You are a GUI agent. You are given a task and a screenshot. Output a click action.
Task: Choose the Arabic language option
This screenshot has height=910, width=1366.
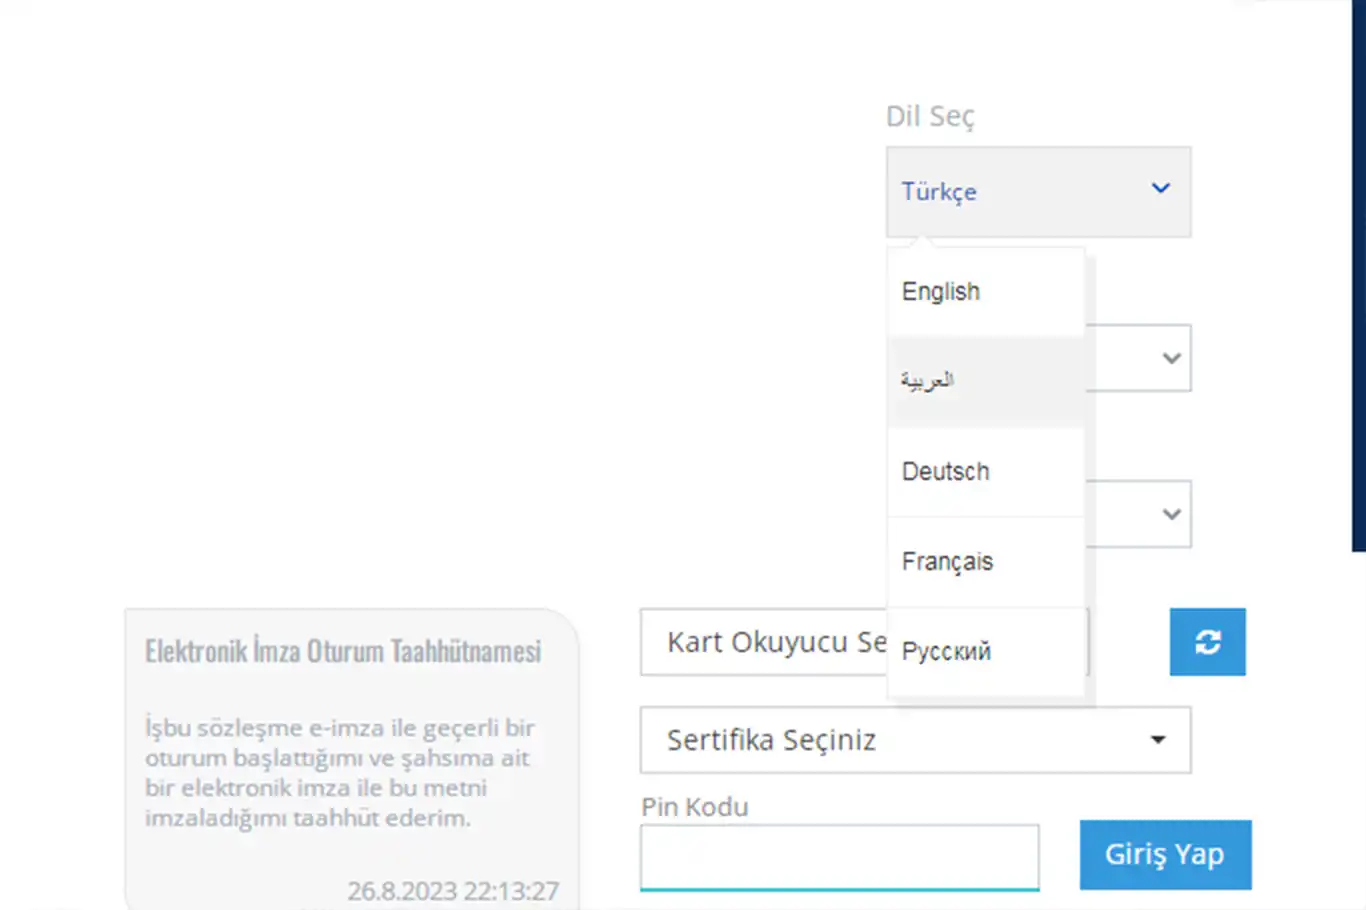(986, 382)
